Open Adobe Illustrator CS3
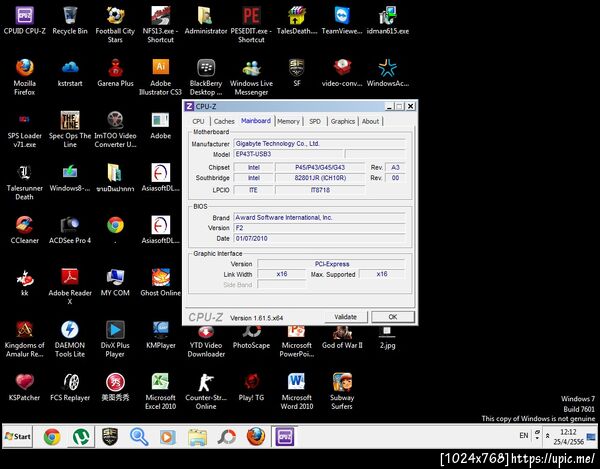Viewport: 600px width, 469px height. pyautogui.click(x=160, y=77)
